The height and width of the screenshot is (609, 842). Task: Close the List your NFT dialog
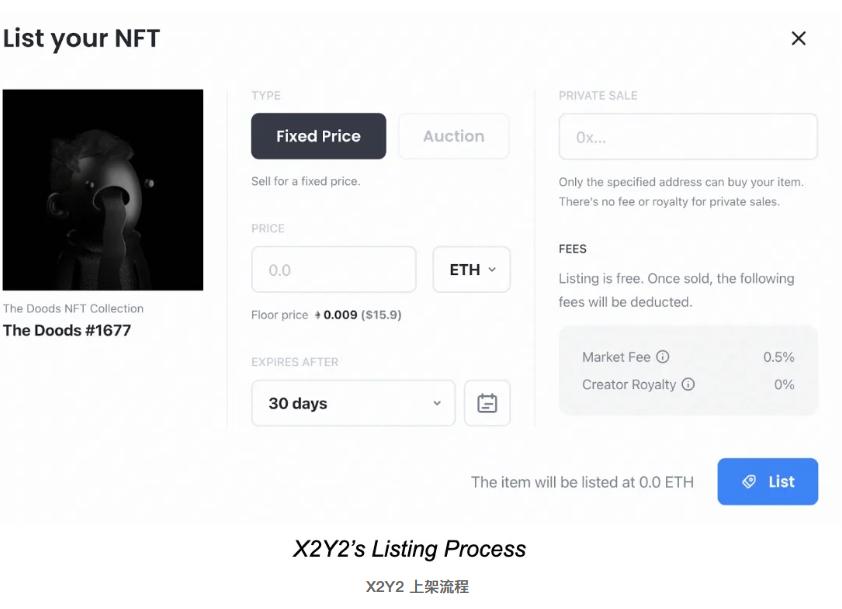click(798, 39)
